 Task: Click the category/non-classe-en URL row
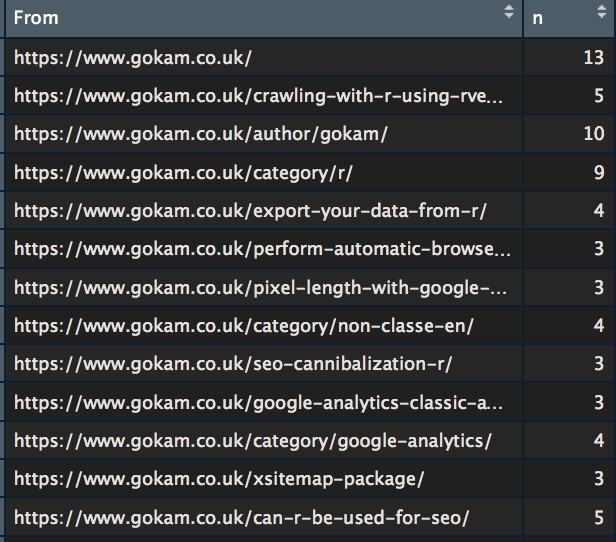click(x=244, y=326)
